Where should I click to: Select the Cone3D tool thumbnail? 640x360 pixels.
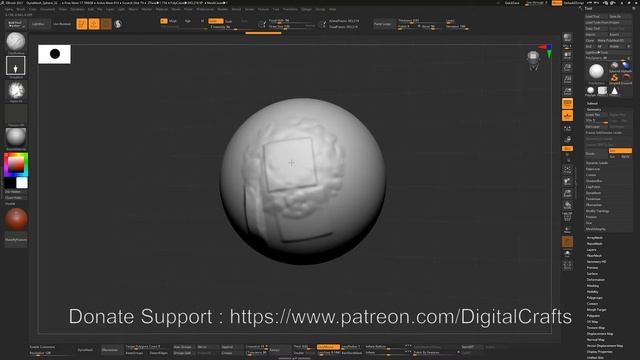(x=614, y=91)
